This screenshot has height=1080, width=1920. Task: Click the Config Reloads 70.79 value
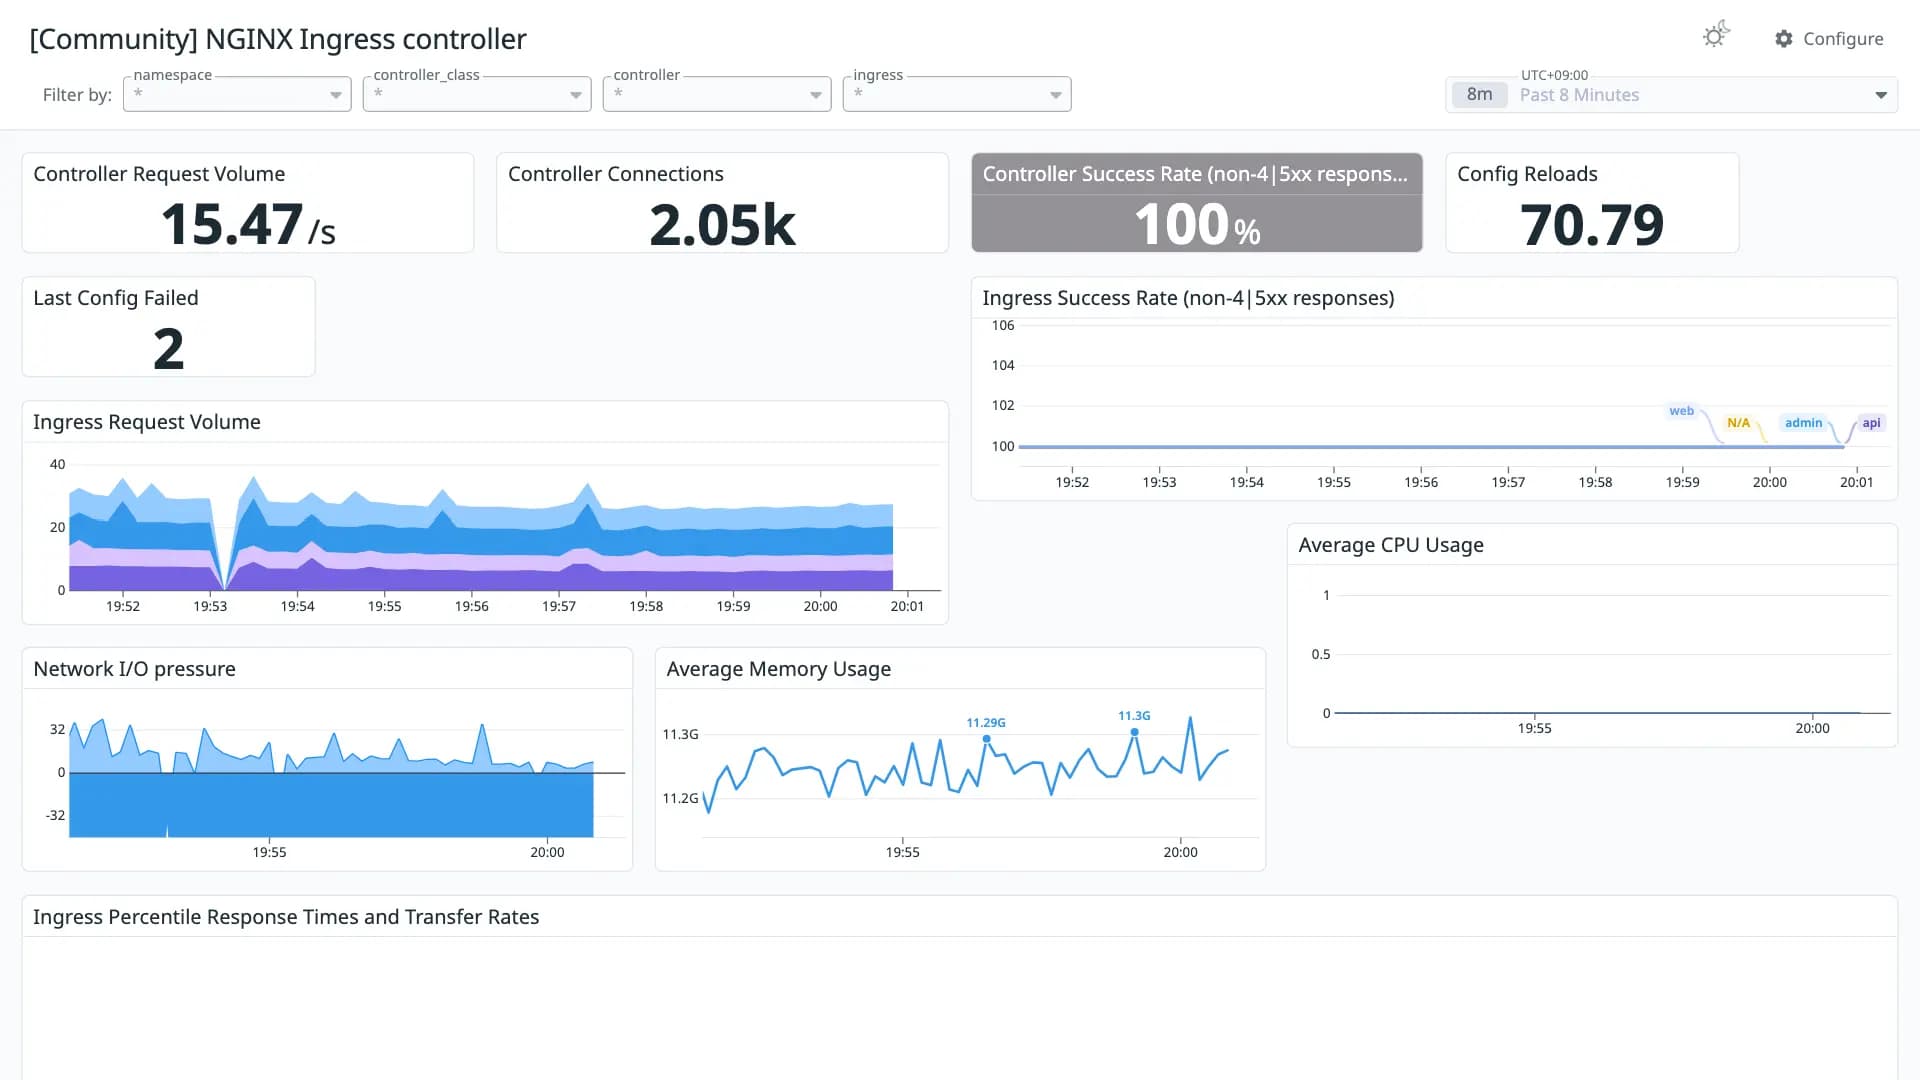pyautogui.click(x=1592, y=225)
